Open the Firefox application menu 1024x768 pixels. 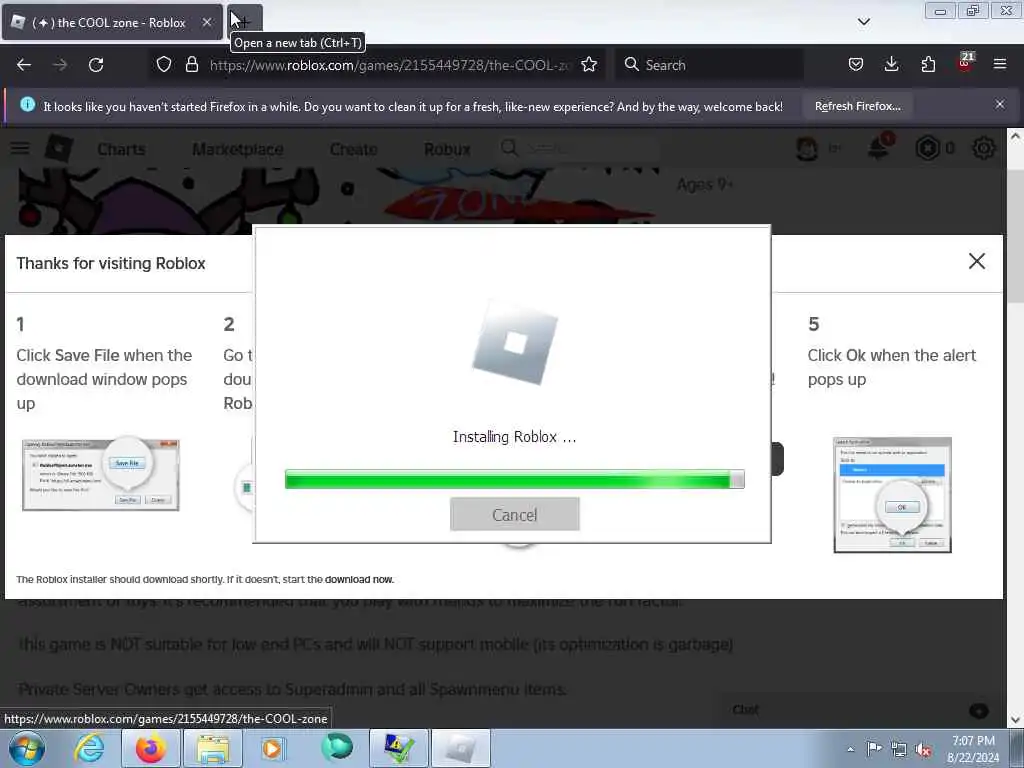pos(1000,65)
